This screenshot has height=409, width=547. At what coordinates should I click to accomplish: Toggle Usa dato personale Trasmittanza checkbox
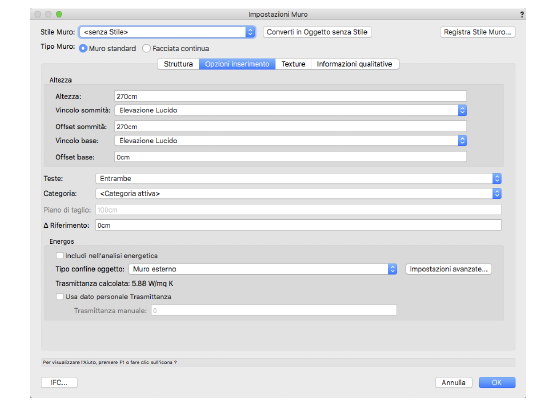click(x=60, y=297)
